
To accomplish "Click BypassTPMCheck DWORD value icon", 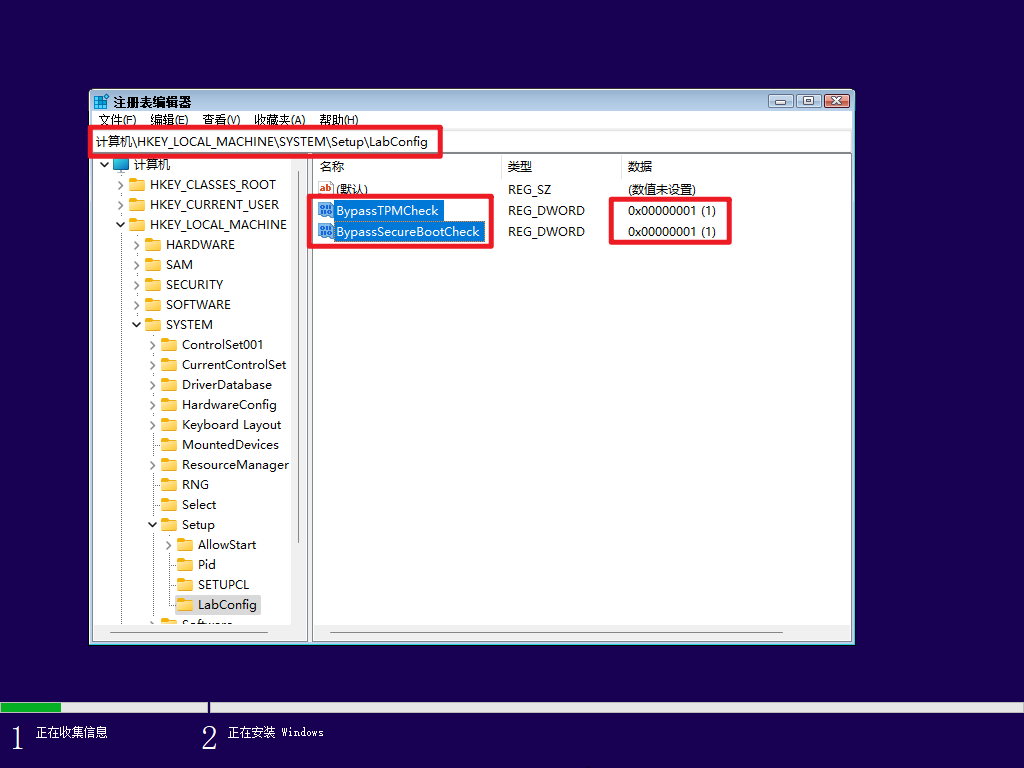I will (x=325, y=210).
